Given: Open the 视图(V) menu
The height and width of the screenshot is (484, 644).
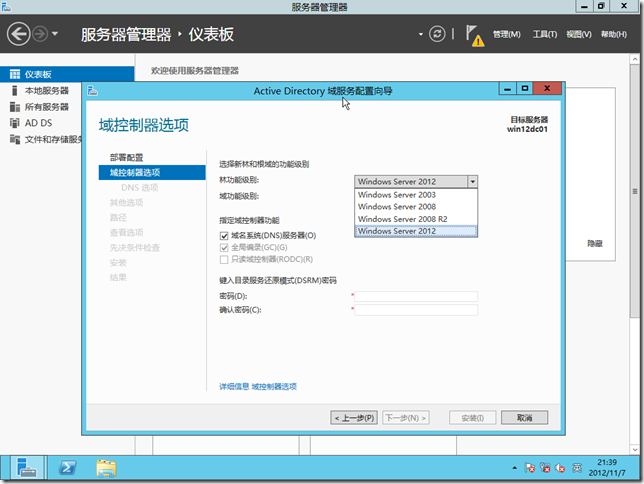Looking at the screenshot, I should pos(579,35).
